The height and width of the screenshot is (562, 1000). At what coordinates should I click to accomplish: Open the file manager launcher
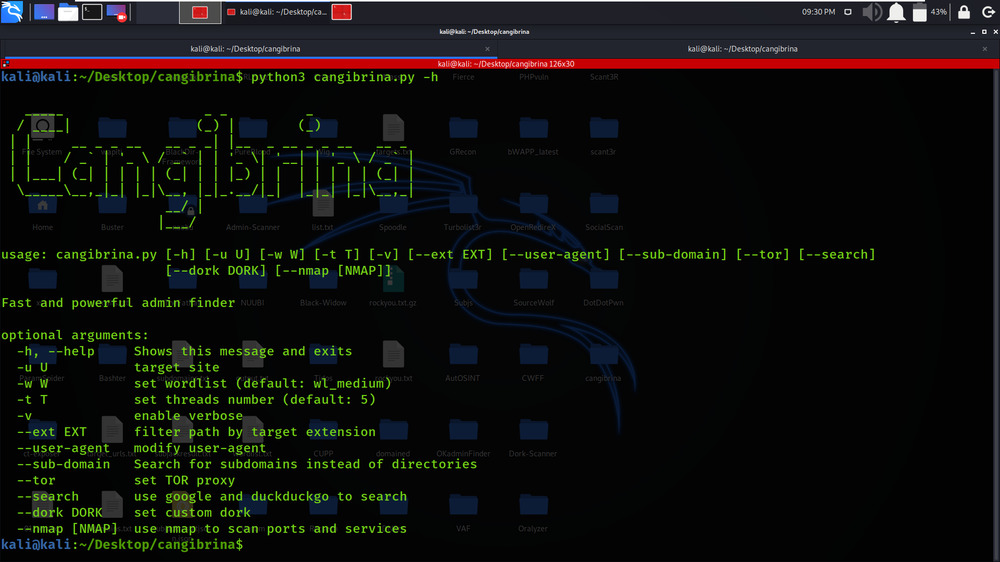(x=68, y=12)
